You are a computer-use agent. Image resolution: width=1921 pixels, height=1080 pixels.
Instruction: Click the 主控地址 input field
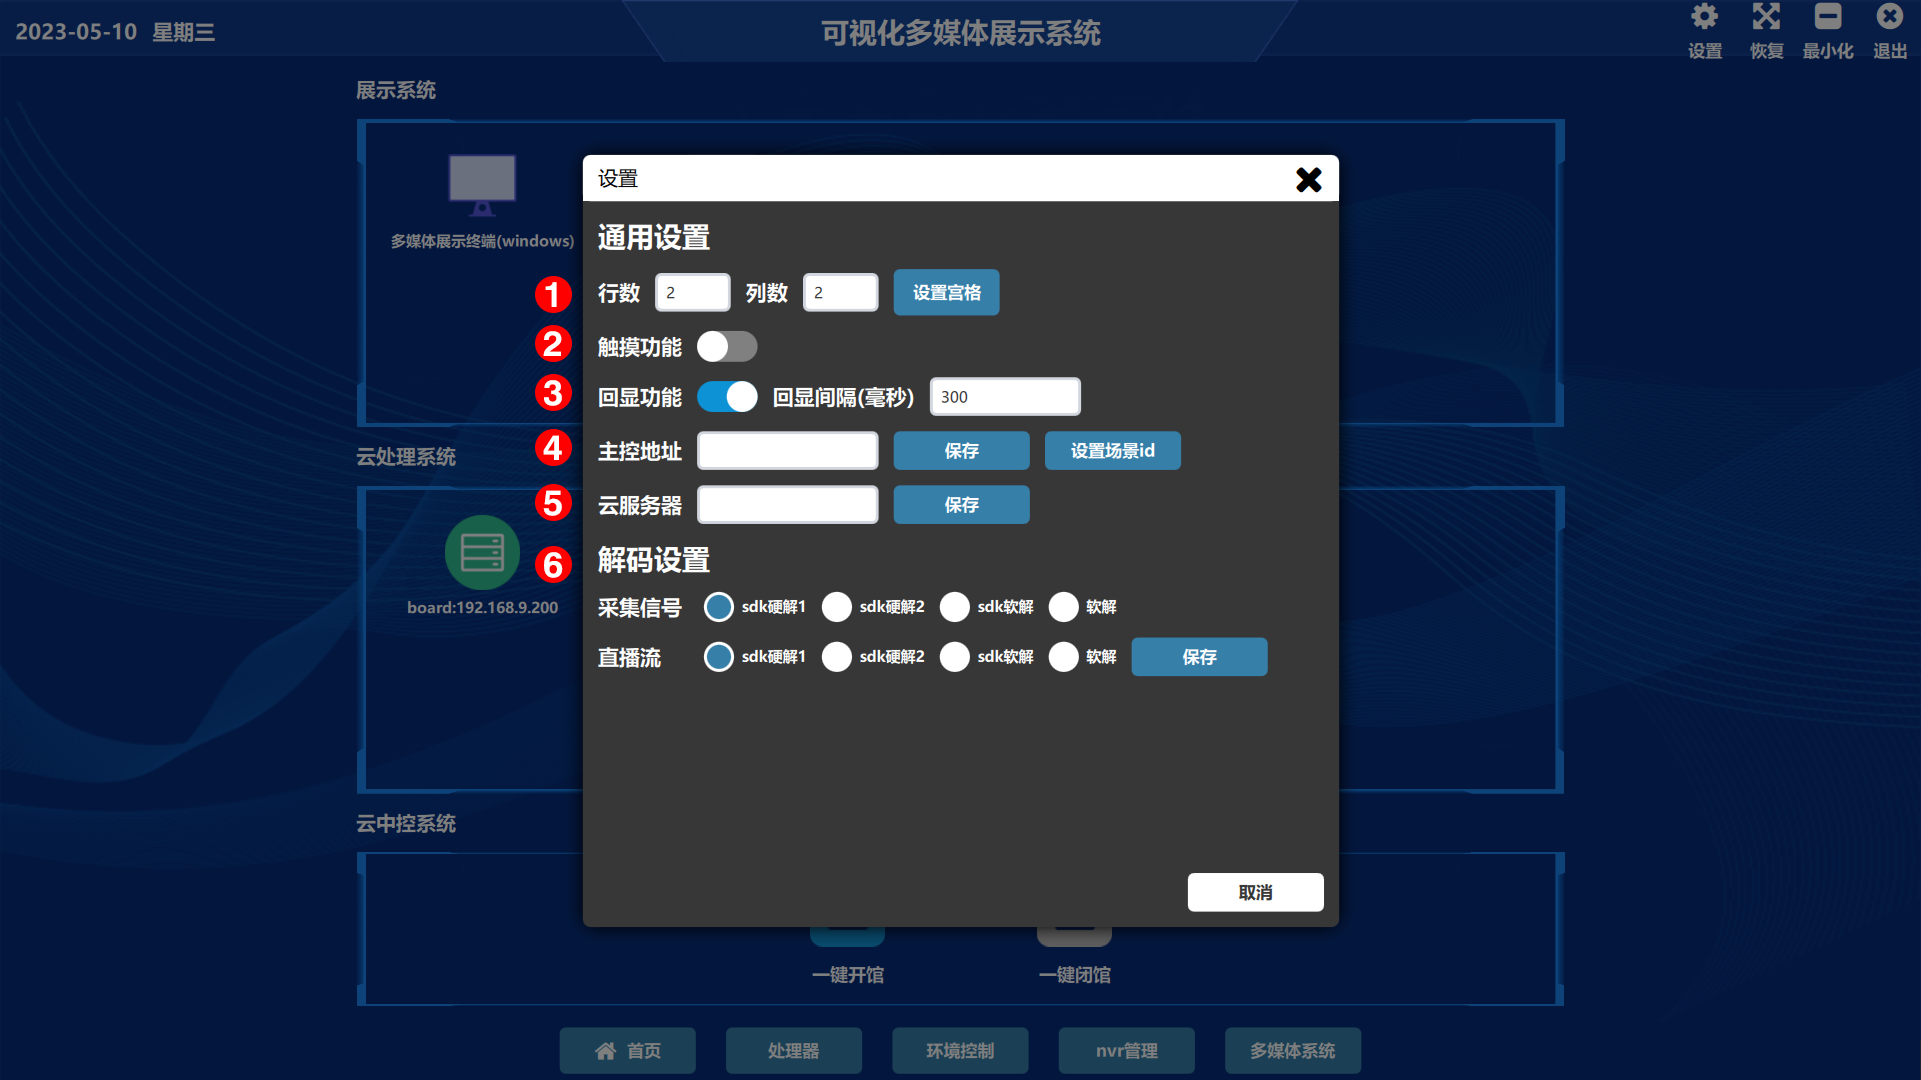(788, 451)
